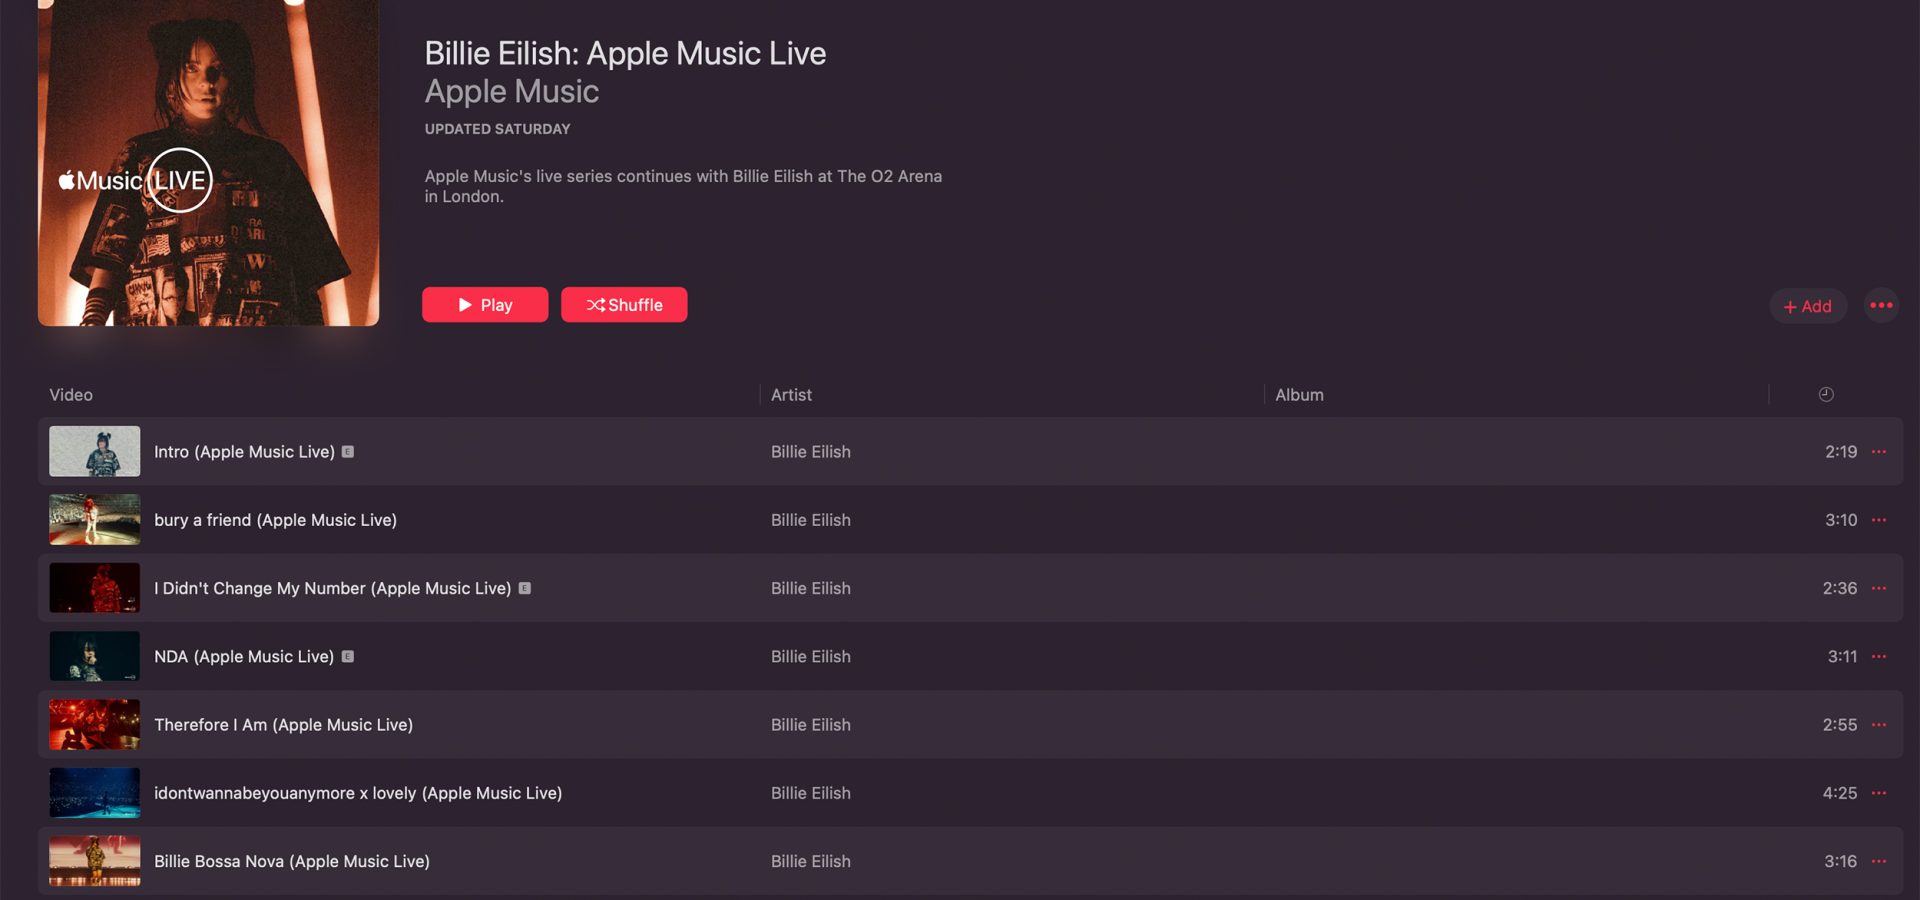Select the bury a friend video thumbnail
Viewport: 1920px width, 900px height.
[95, 520]
